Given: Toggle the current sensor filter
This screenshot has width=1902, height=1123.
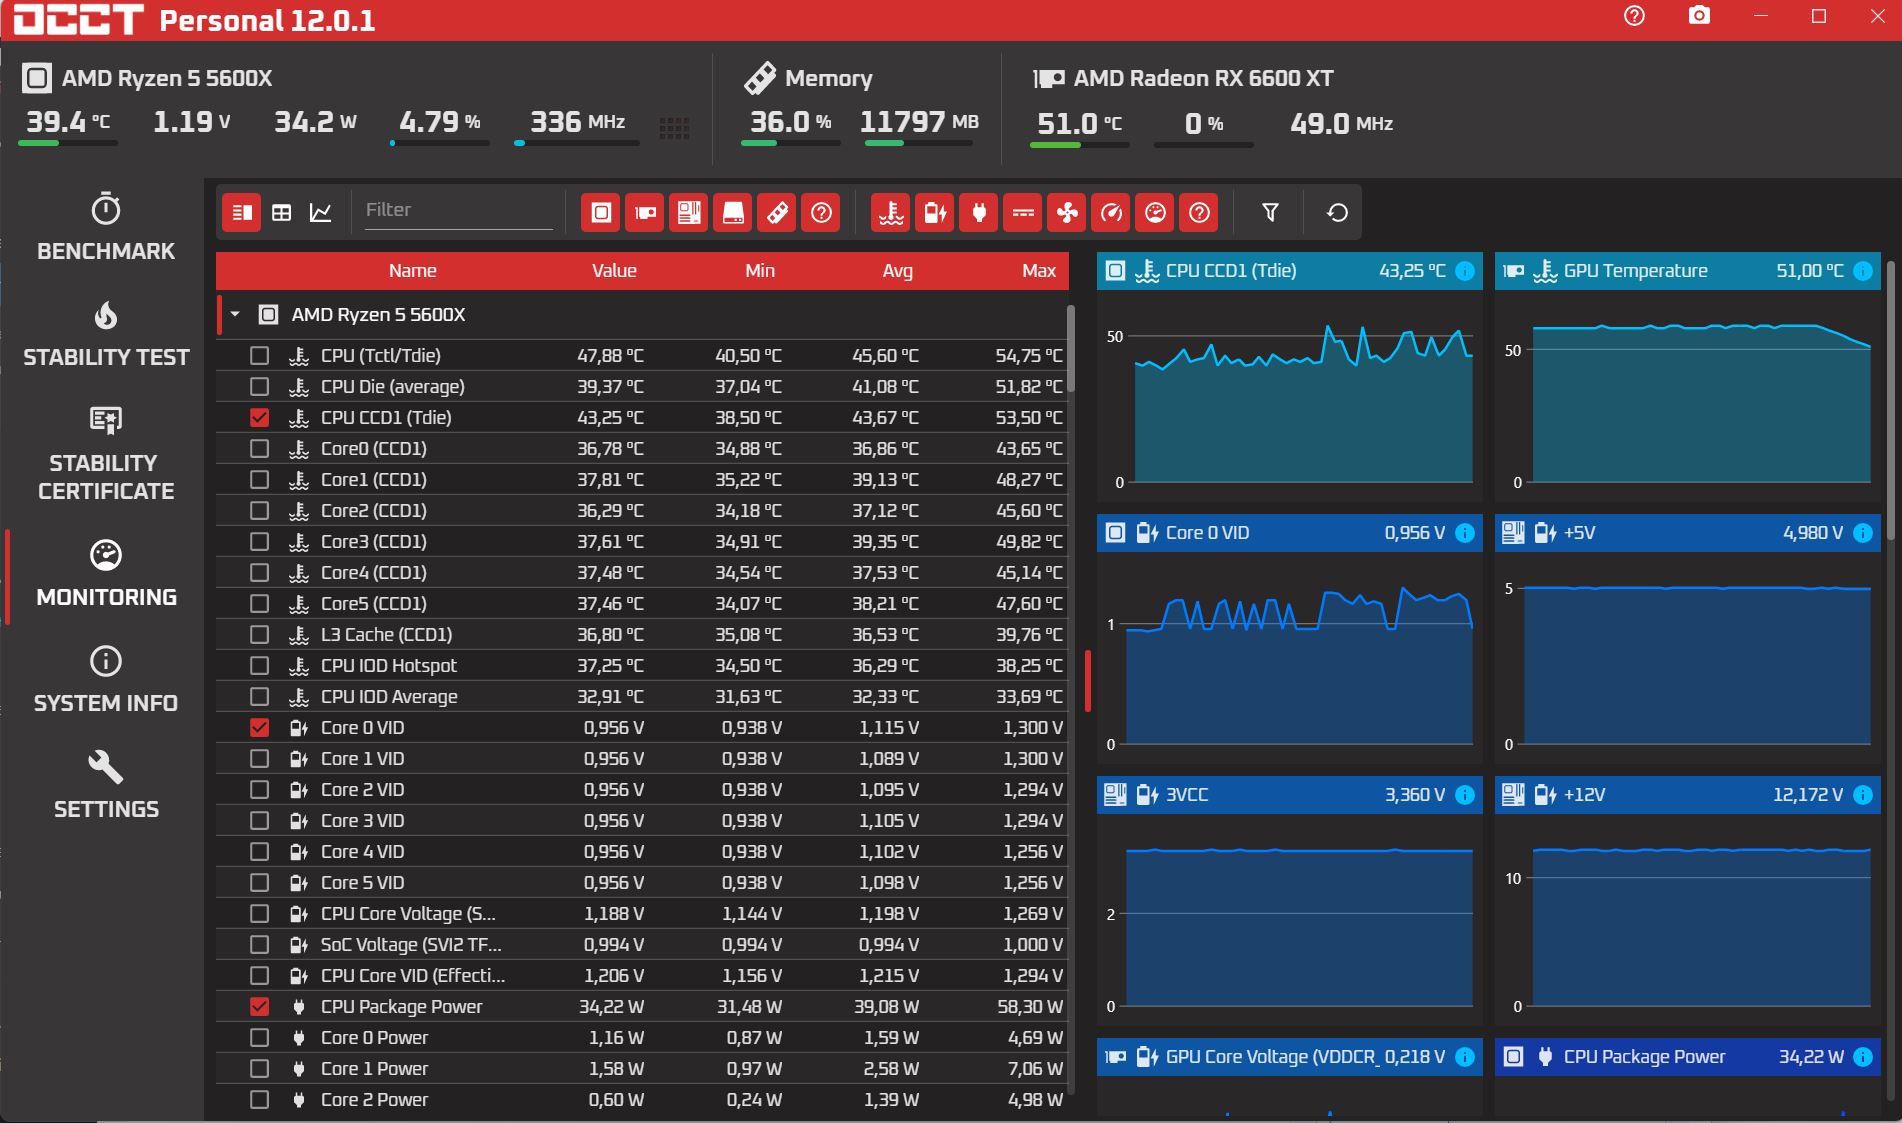Looking at the screenshot, I should point(1023,212).
